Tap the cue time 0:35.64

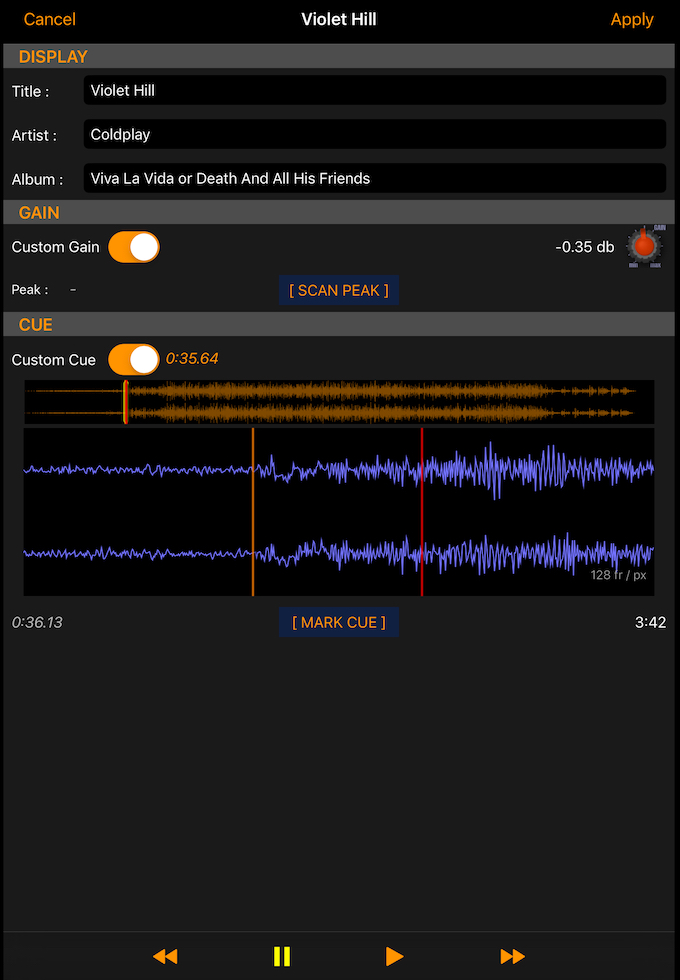(192, 359)
